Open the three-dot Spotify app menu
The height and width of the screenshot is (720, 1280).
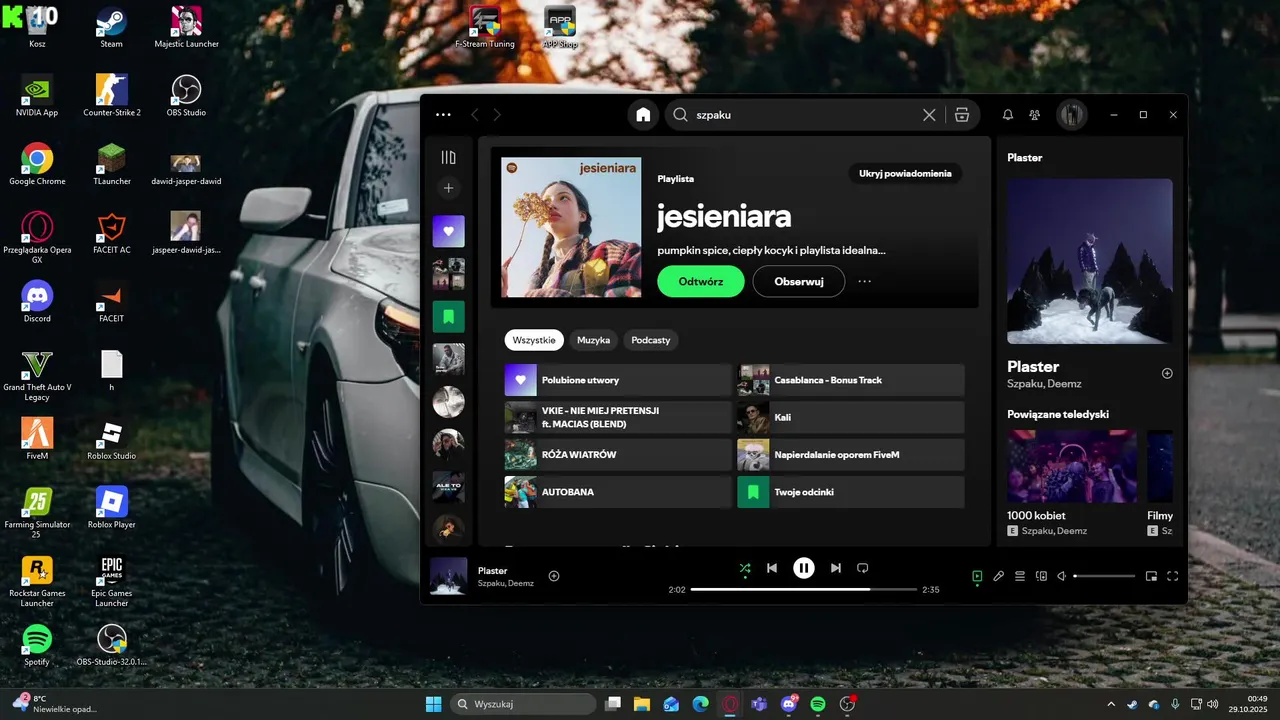tap(444, 115)
